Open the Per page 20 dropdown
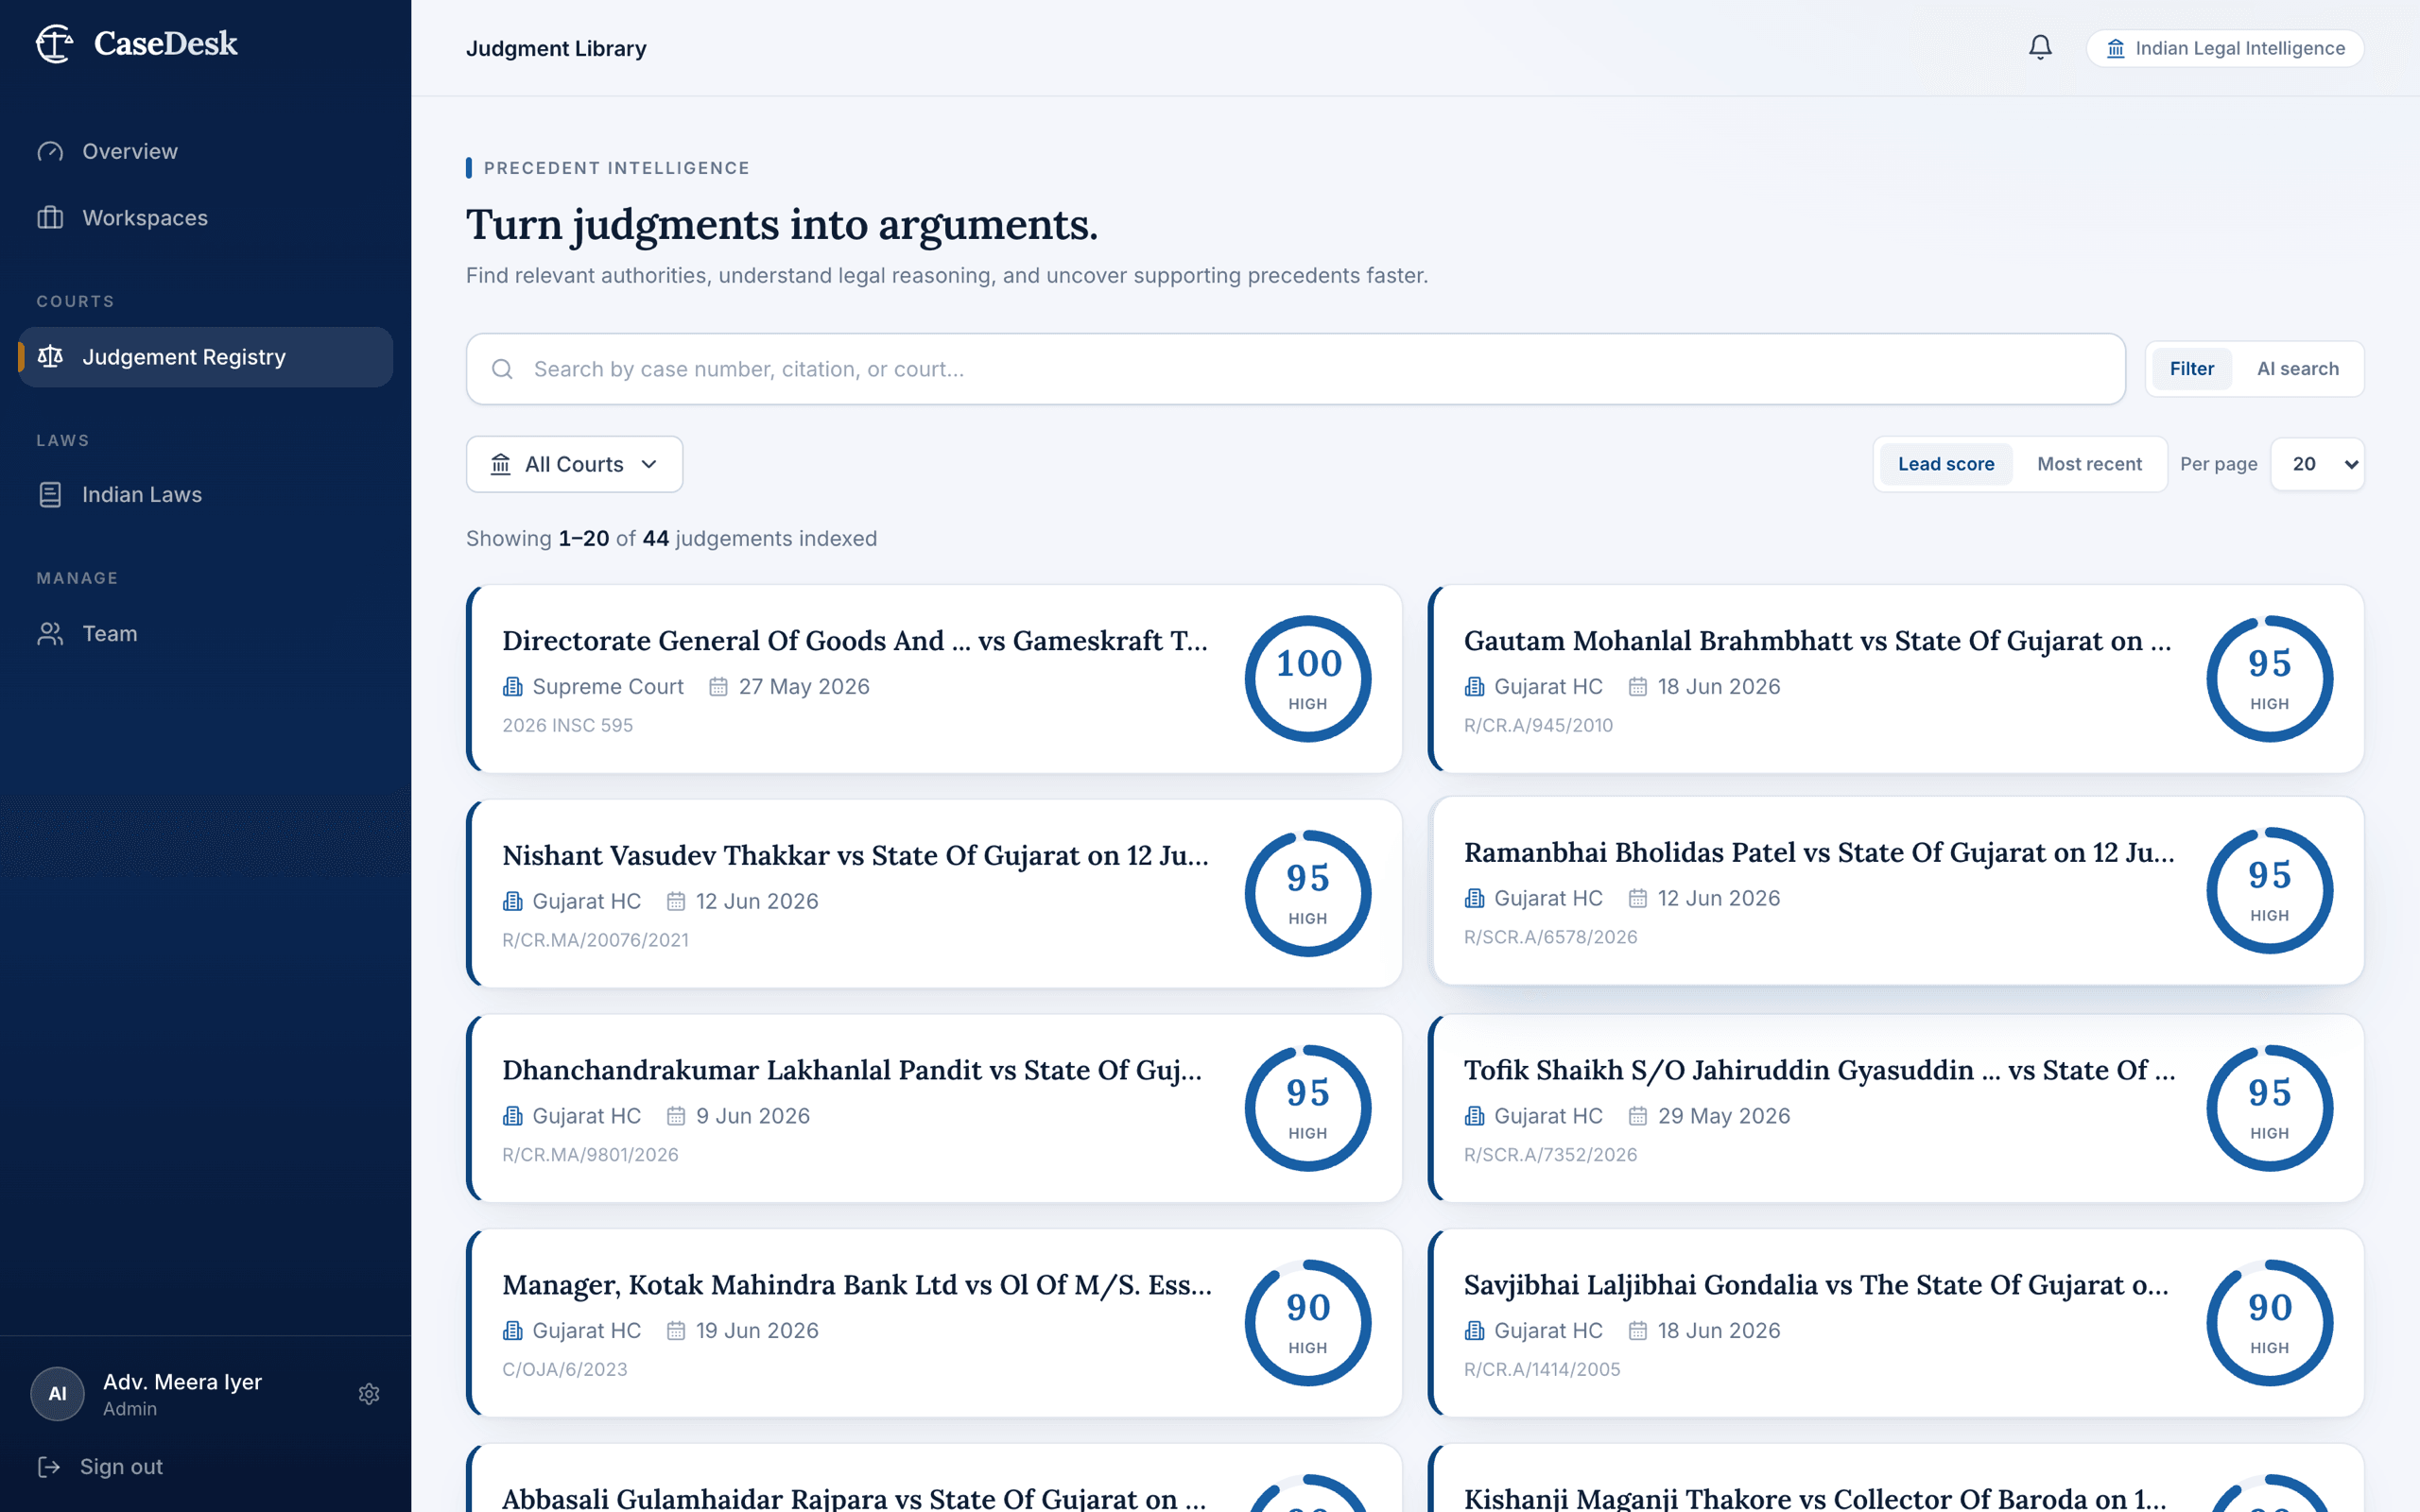The height and width of the screenshot is (1512, 2420). (2317, 464)
